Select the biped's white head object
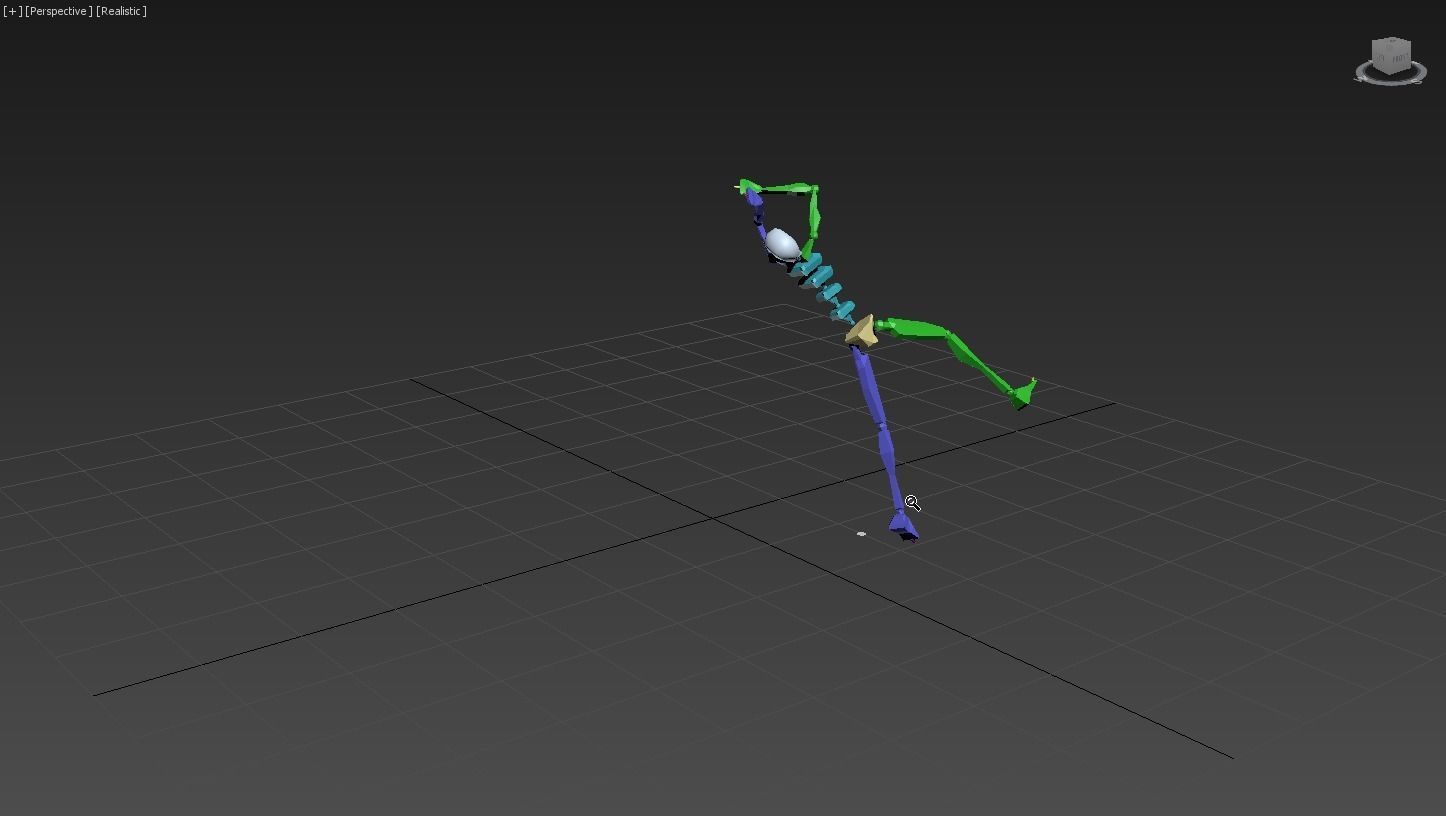Image resolution: width=1446 pixels, height=816 pixels. 781,244
